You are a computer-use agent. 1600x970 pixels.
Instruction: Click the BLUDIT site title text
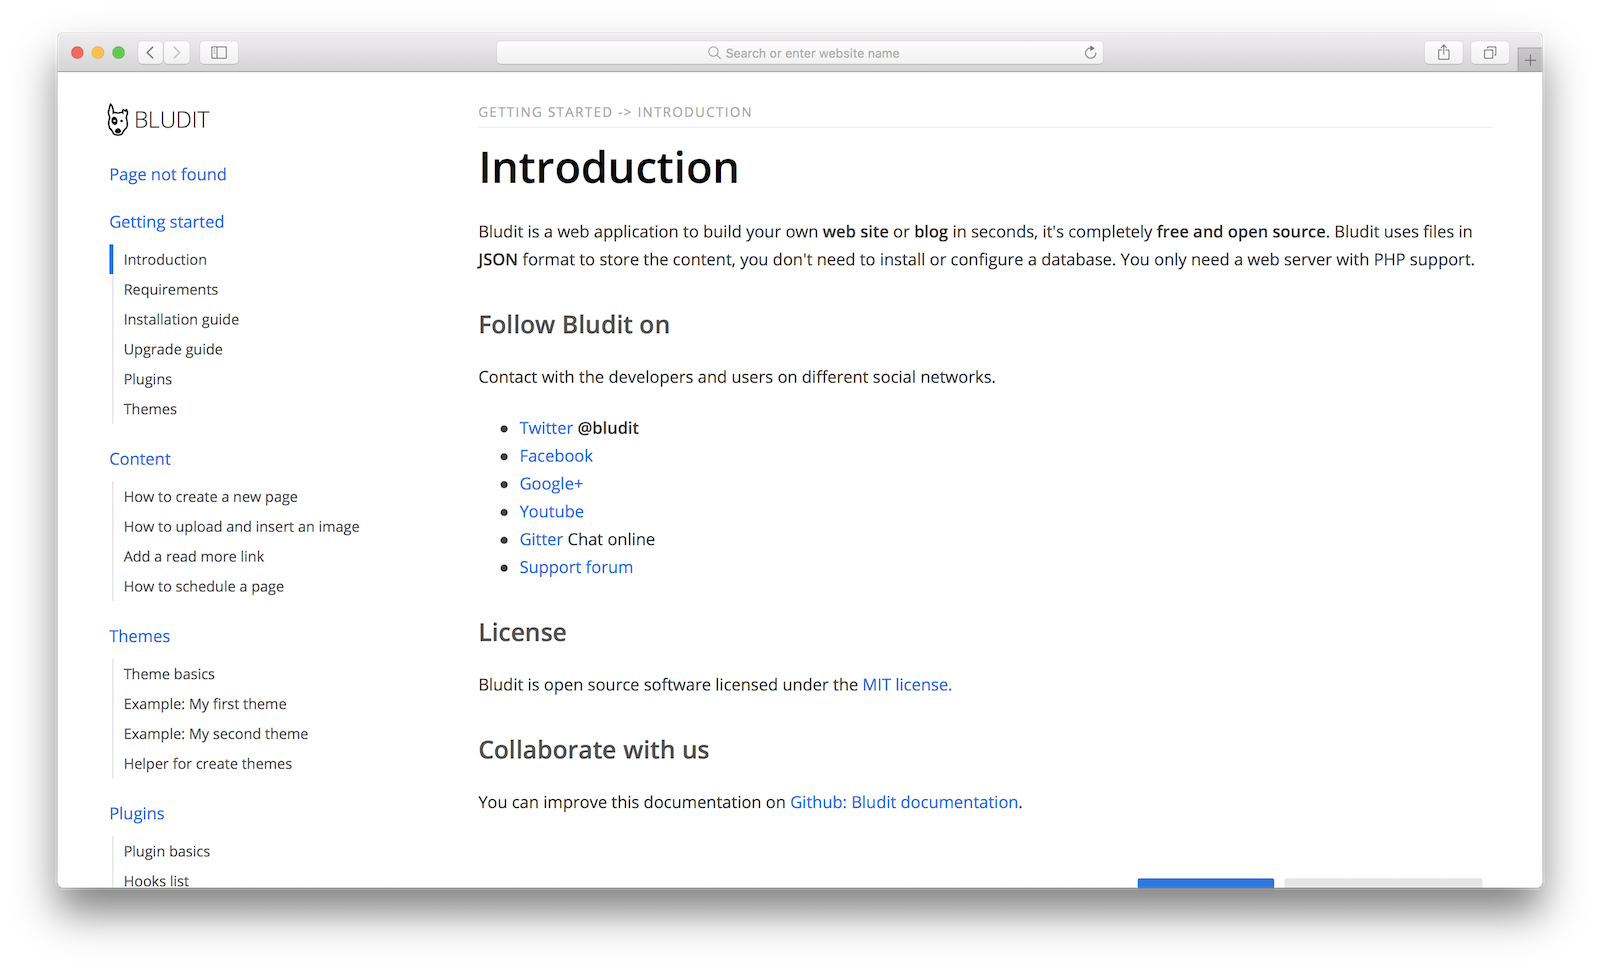point(172,120)
